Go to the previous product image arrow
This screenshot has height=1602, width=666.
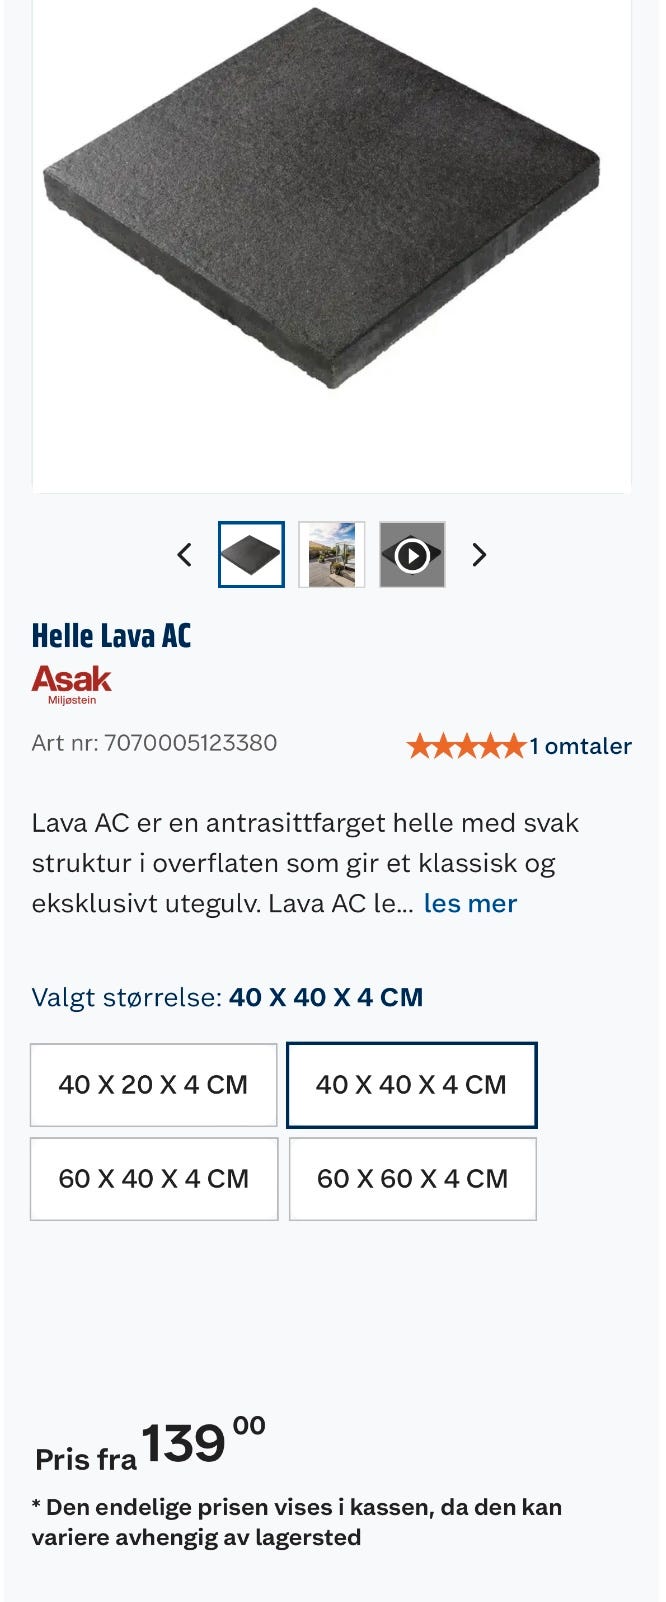click(184, 555)
